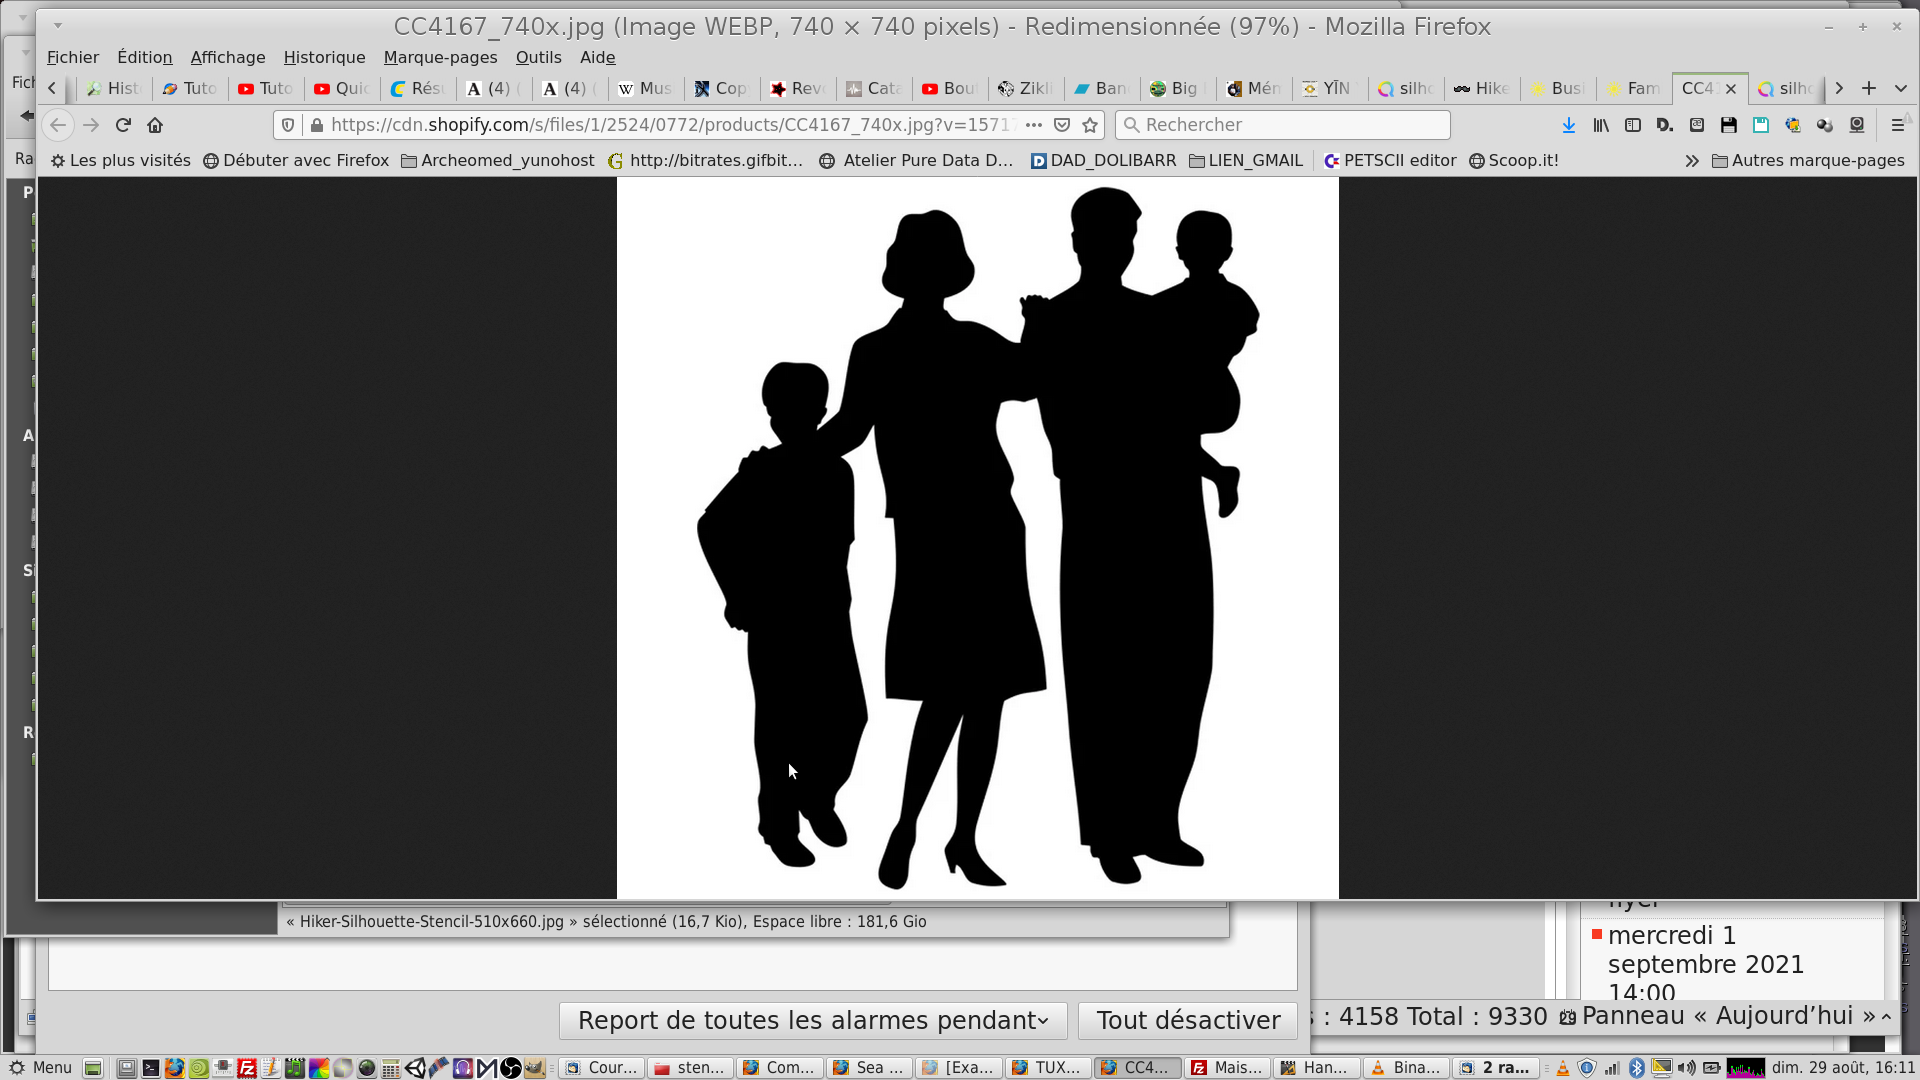
Task: Click the Firefox reload page button
Action: click(x=123, y=125)
